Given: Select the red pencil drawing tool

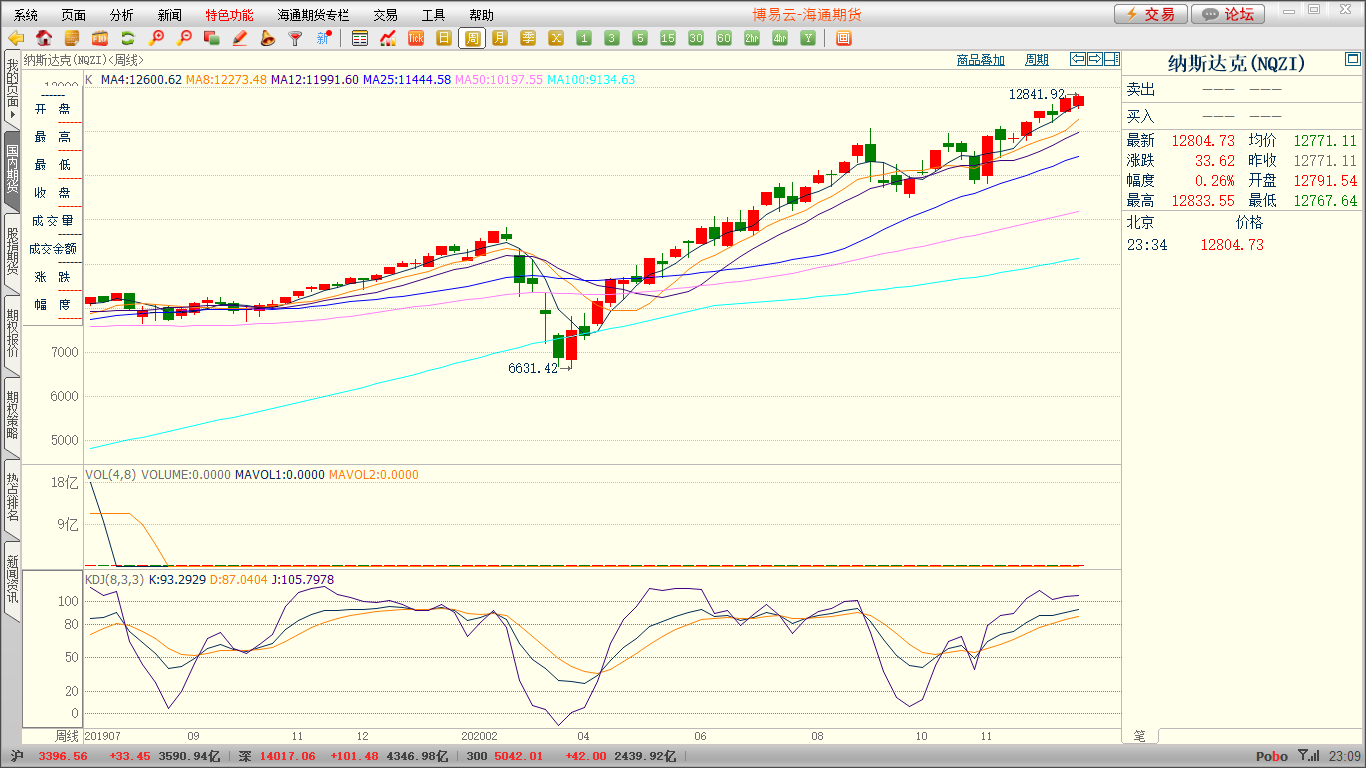Looking at the screenshot, I should coord(240,38).
